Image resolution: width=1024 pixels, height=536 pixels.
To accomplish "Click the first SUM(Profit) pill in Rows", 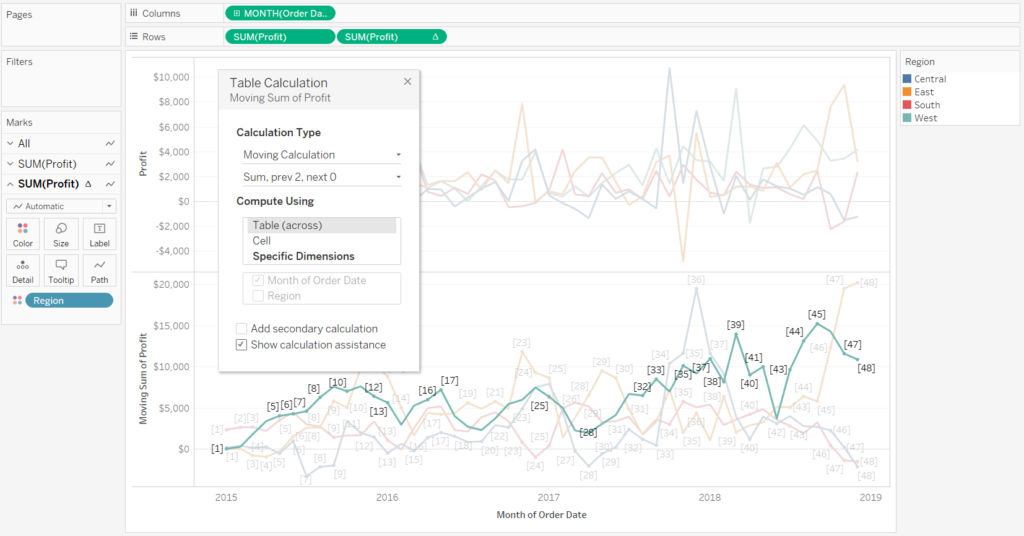I will point(280,37).
